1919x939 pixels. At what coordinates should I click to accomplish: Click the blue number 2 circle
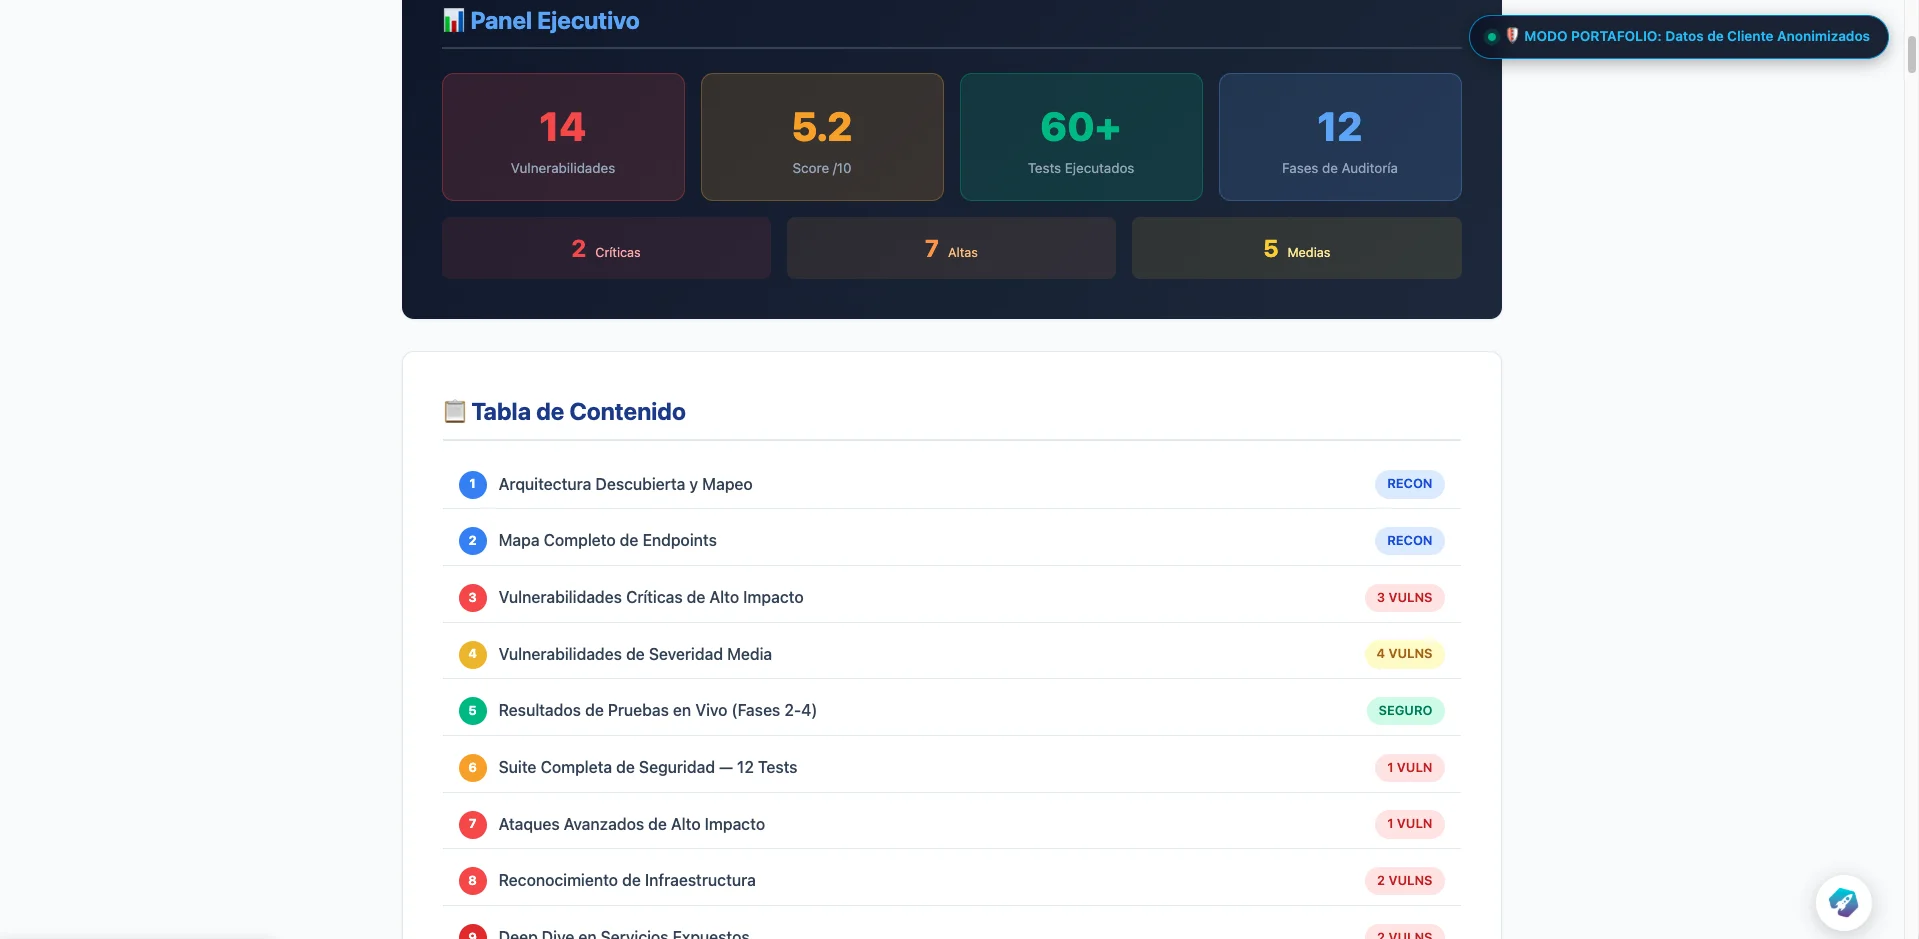(473, 540)
